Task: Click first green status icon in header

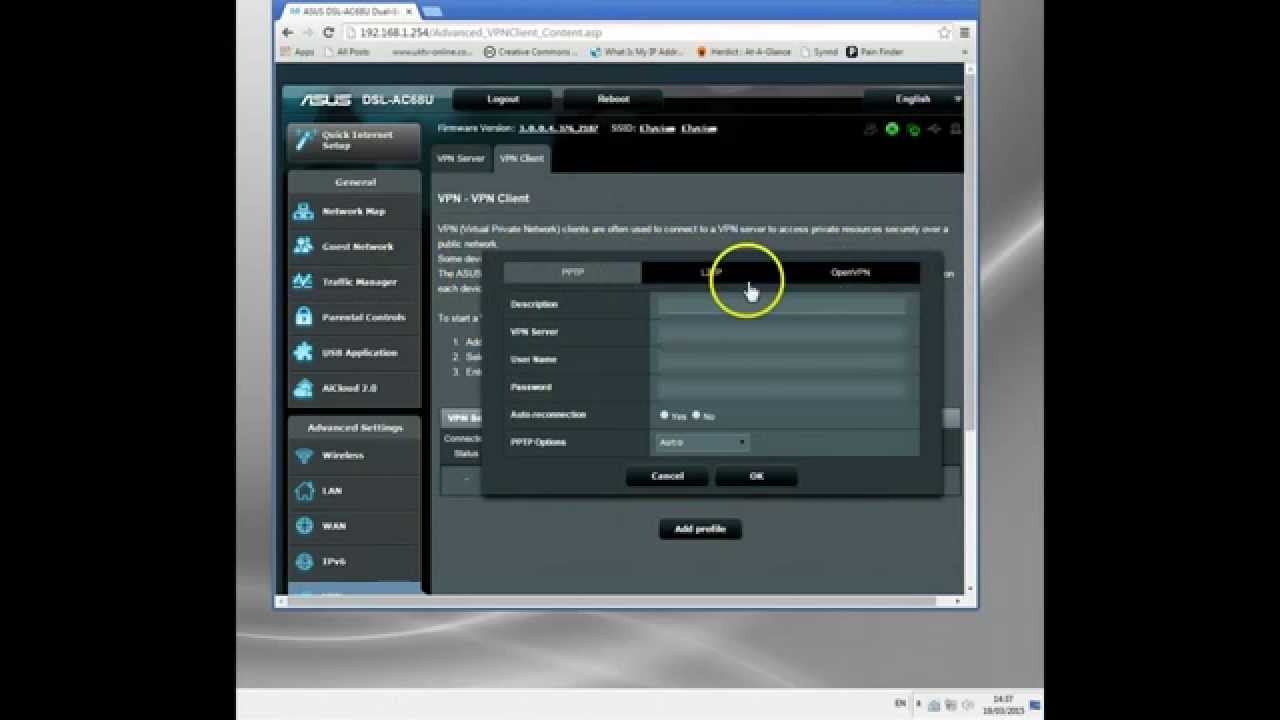Action: pos(891,129)
